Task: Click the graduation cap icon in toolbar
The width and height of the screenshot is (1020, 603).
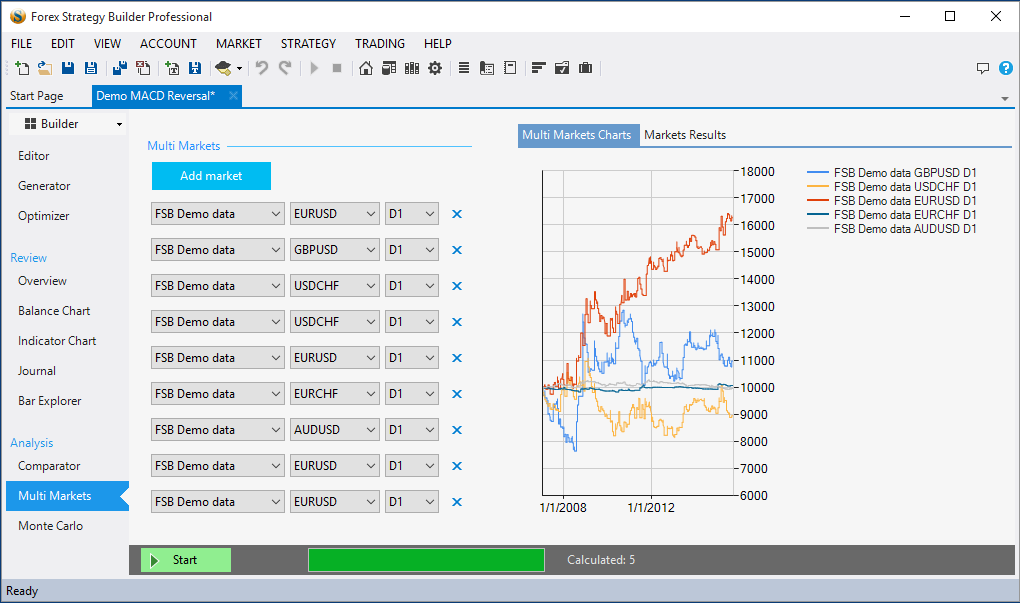Action: tap(223, 68)
